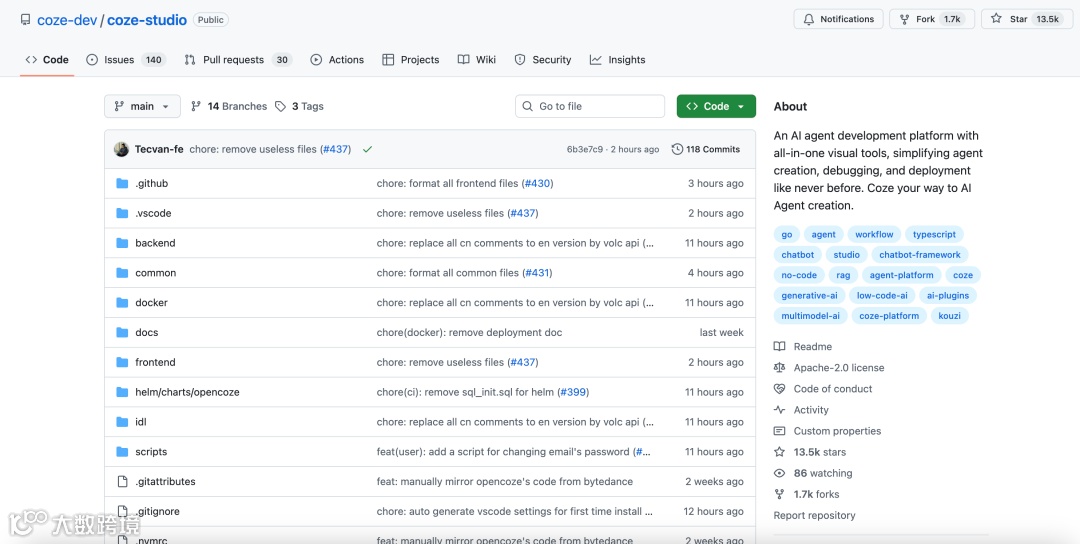The width and height of the screenshot is (1080, 544).
Task: Click the Star icon for repository
Action: tap(996, 19)
